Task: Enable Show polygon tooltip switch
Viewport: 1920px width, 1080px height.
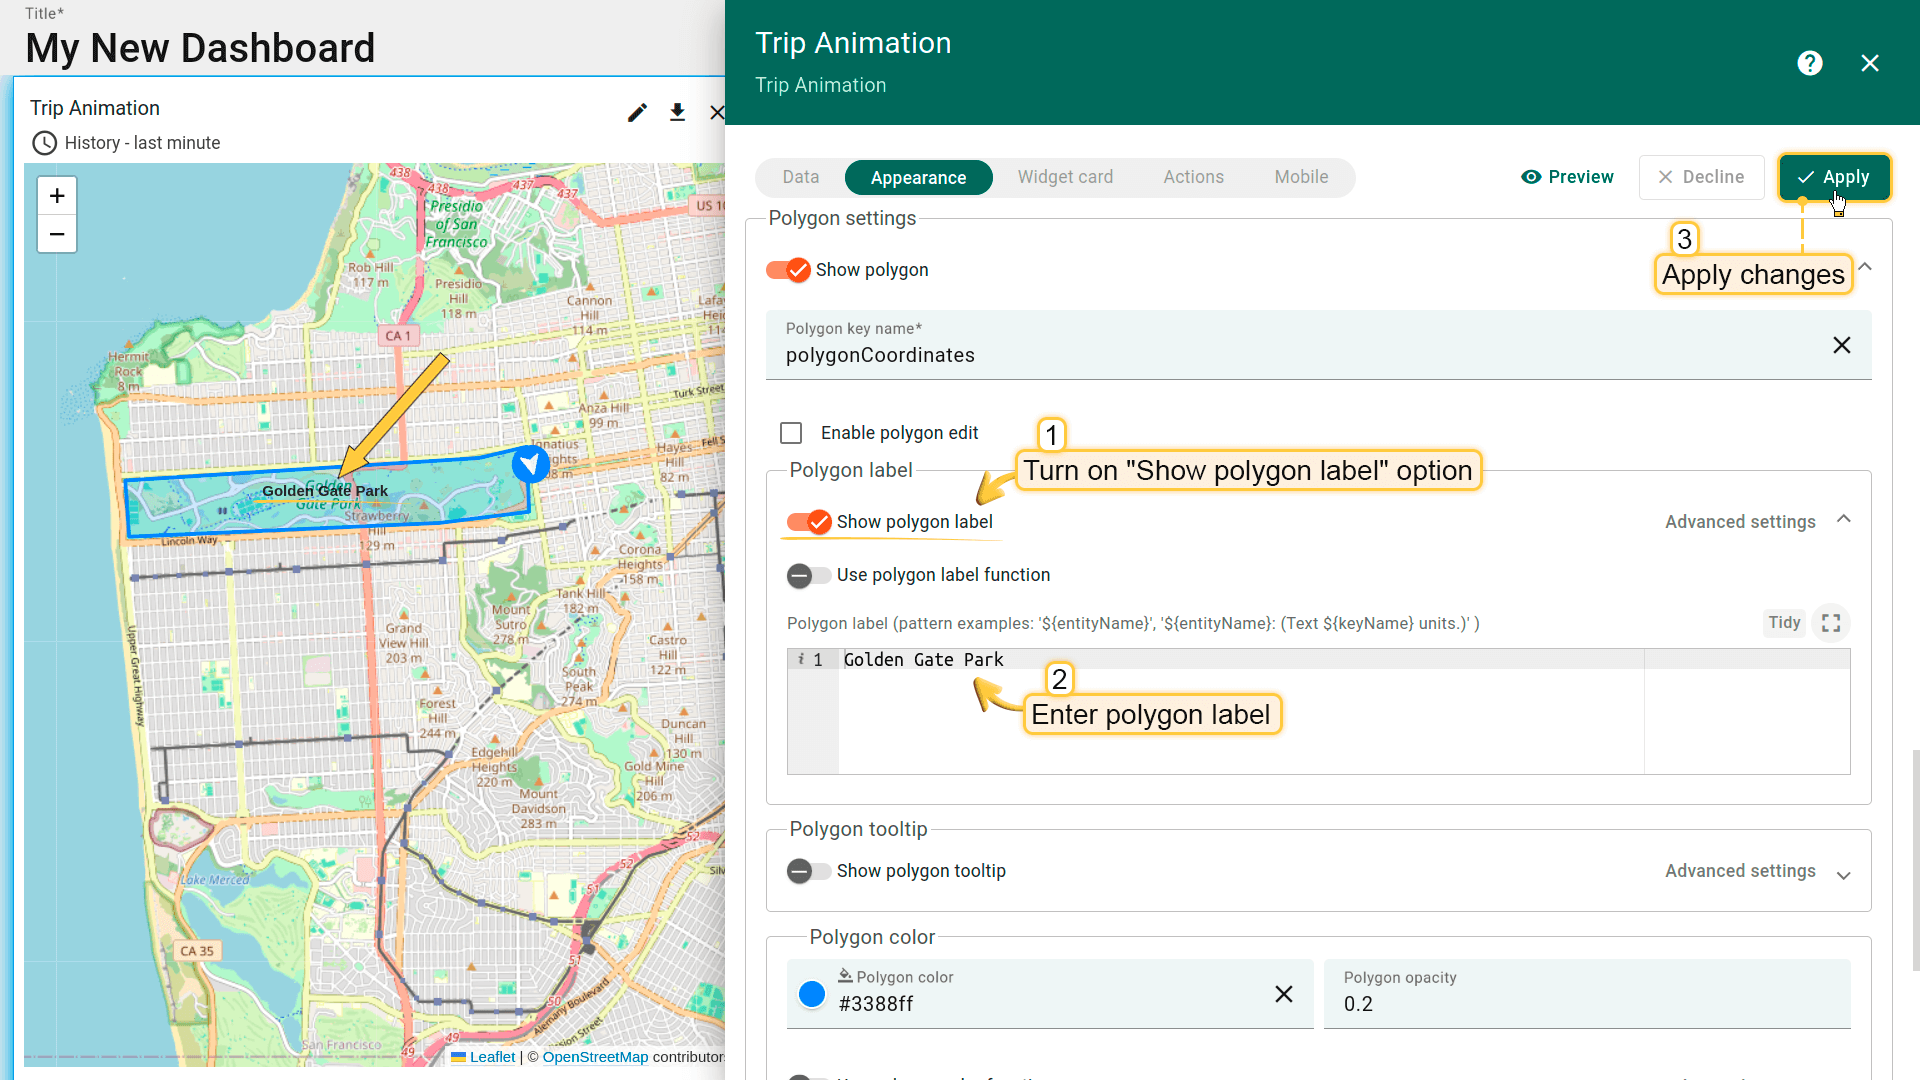Action: 809,871
